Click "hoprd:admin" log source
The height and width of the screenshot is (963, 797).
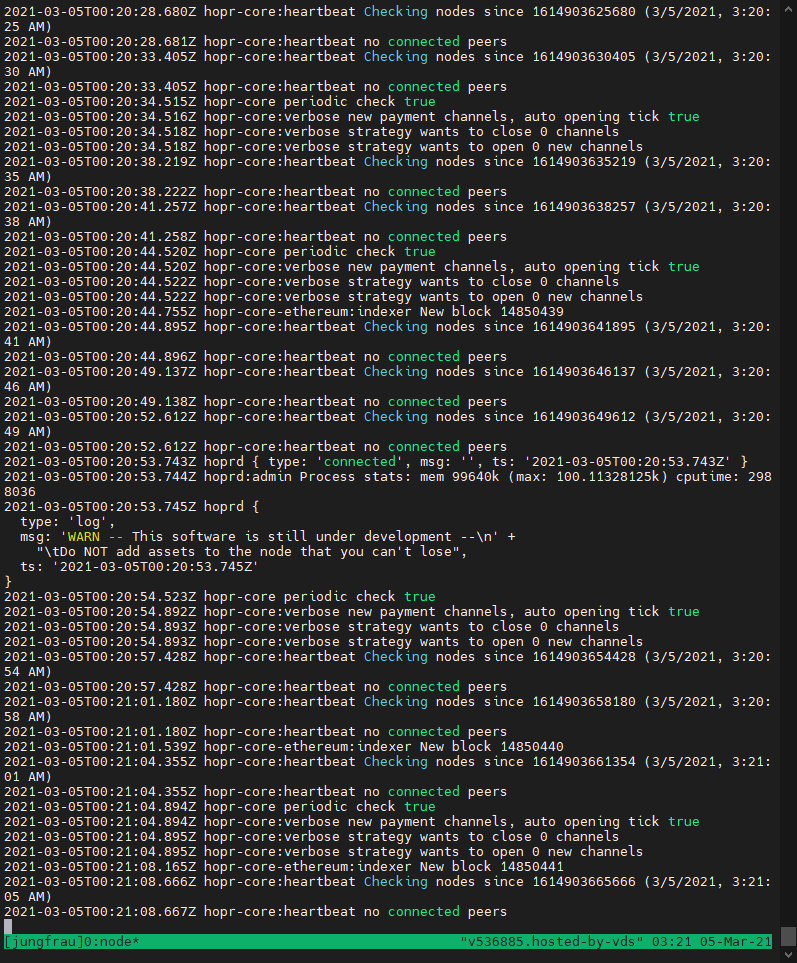coord(247,477)
